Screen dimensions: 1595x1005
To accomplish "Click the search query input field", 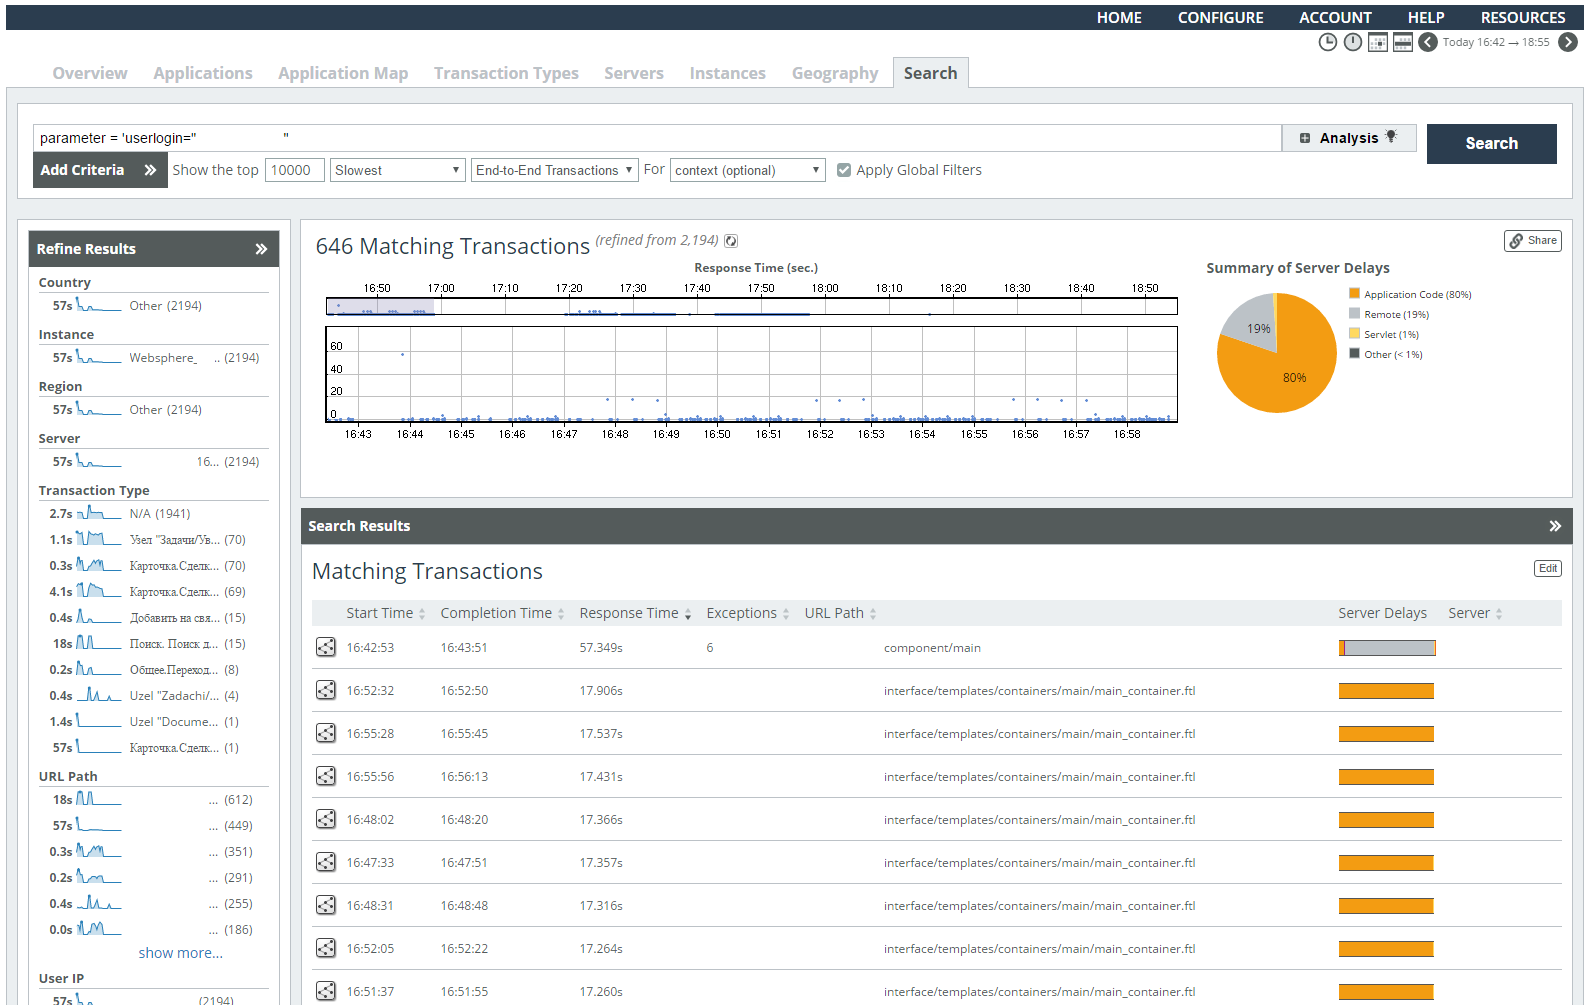I will 657,138.
